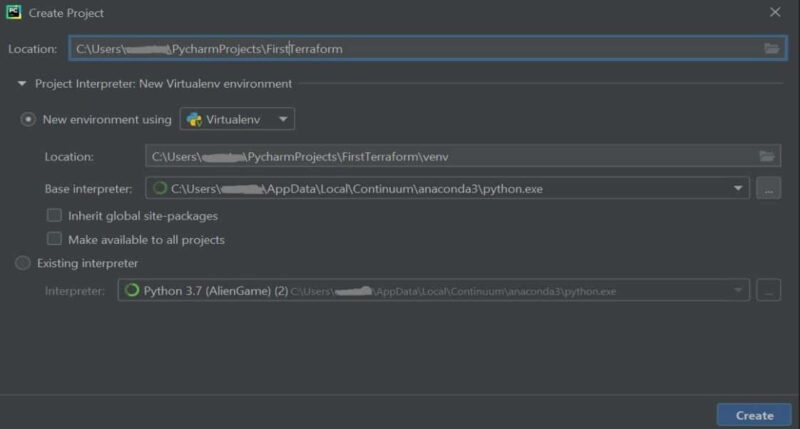800x429 pixels.
Task: Close the Create Project dialog
Action: (x=775, y=12)
